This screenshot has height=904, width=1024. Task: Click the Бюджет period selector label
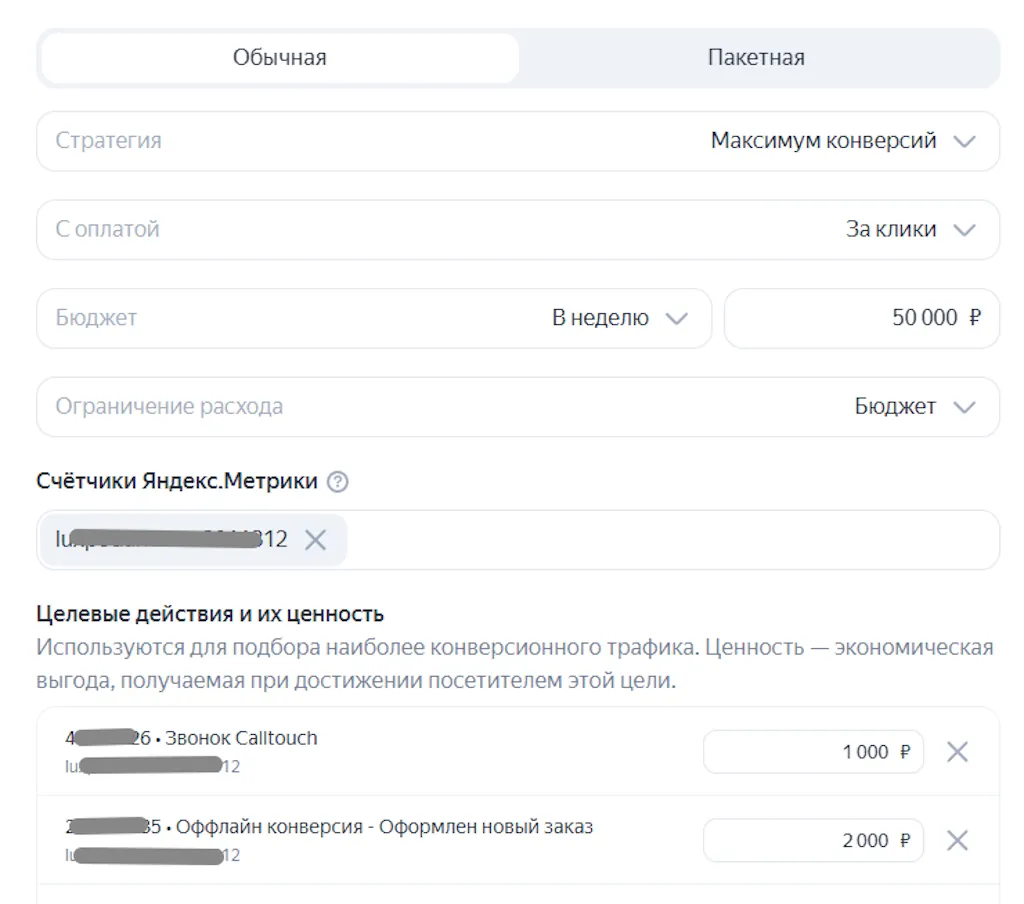click(x=96, y=318)
